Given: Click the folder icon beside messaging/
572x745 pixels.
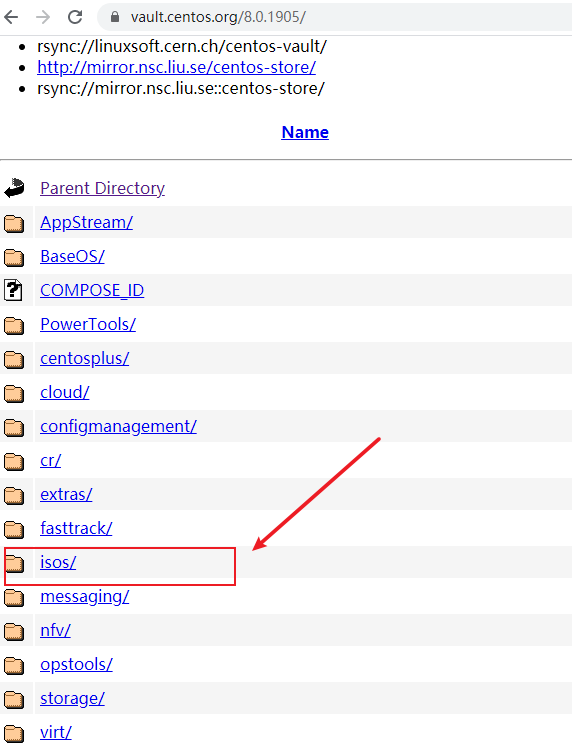Looking at the screenshot, I should [x=14, y=597].
